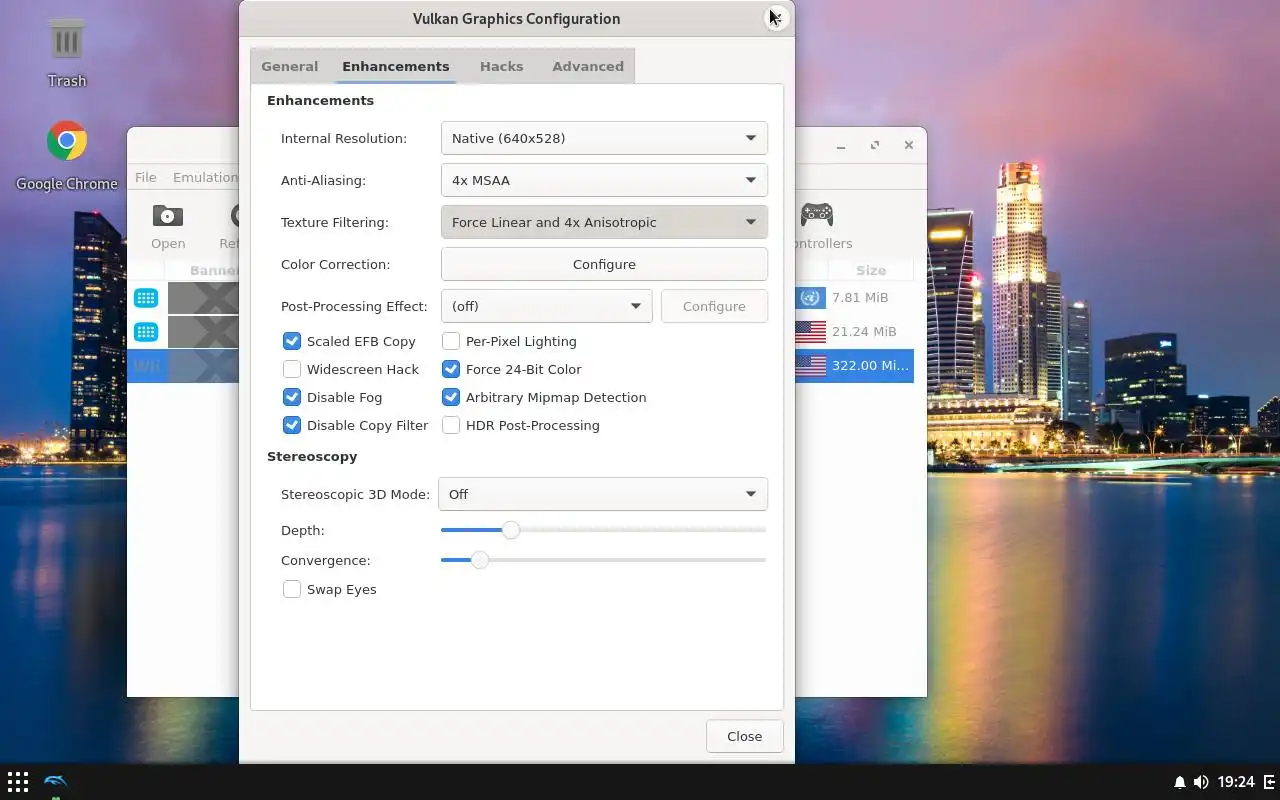The width and height of the screenshot is (1280, 800).
Task: Switch to the Hacks tab
Action: point(501,66)
